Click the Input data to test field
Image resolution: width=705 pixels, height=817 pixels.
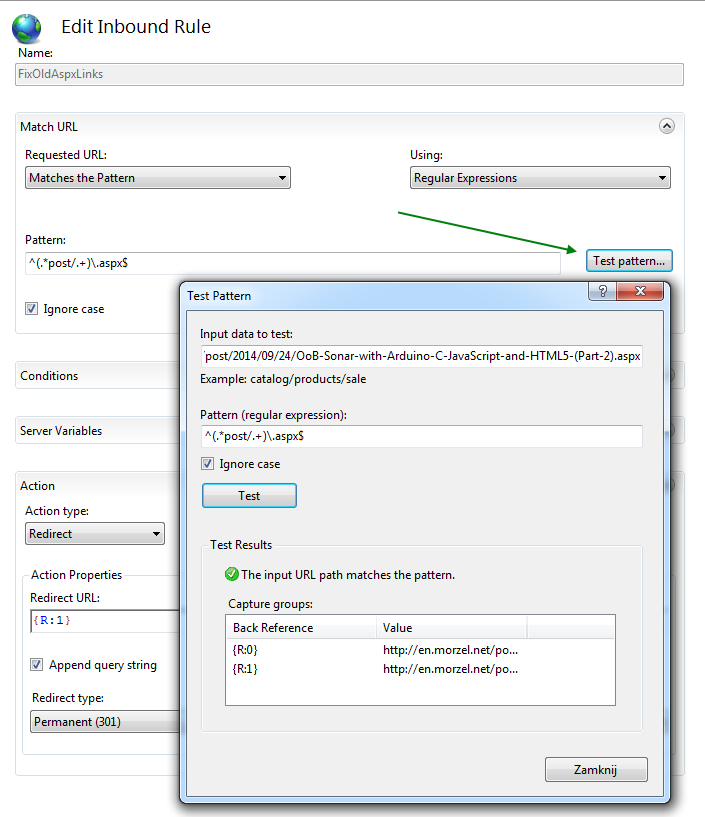click(x=421, y=356)
